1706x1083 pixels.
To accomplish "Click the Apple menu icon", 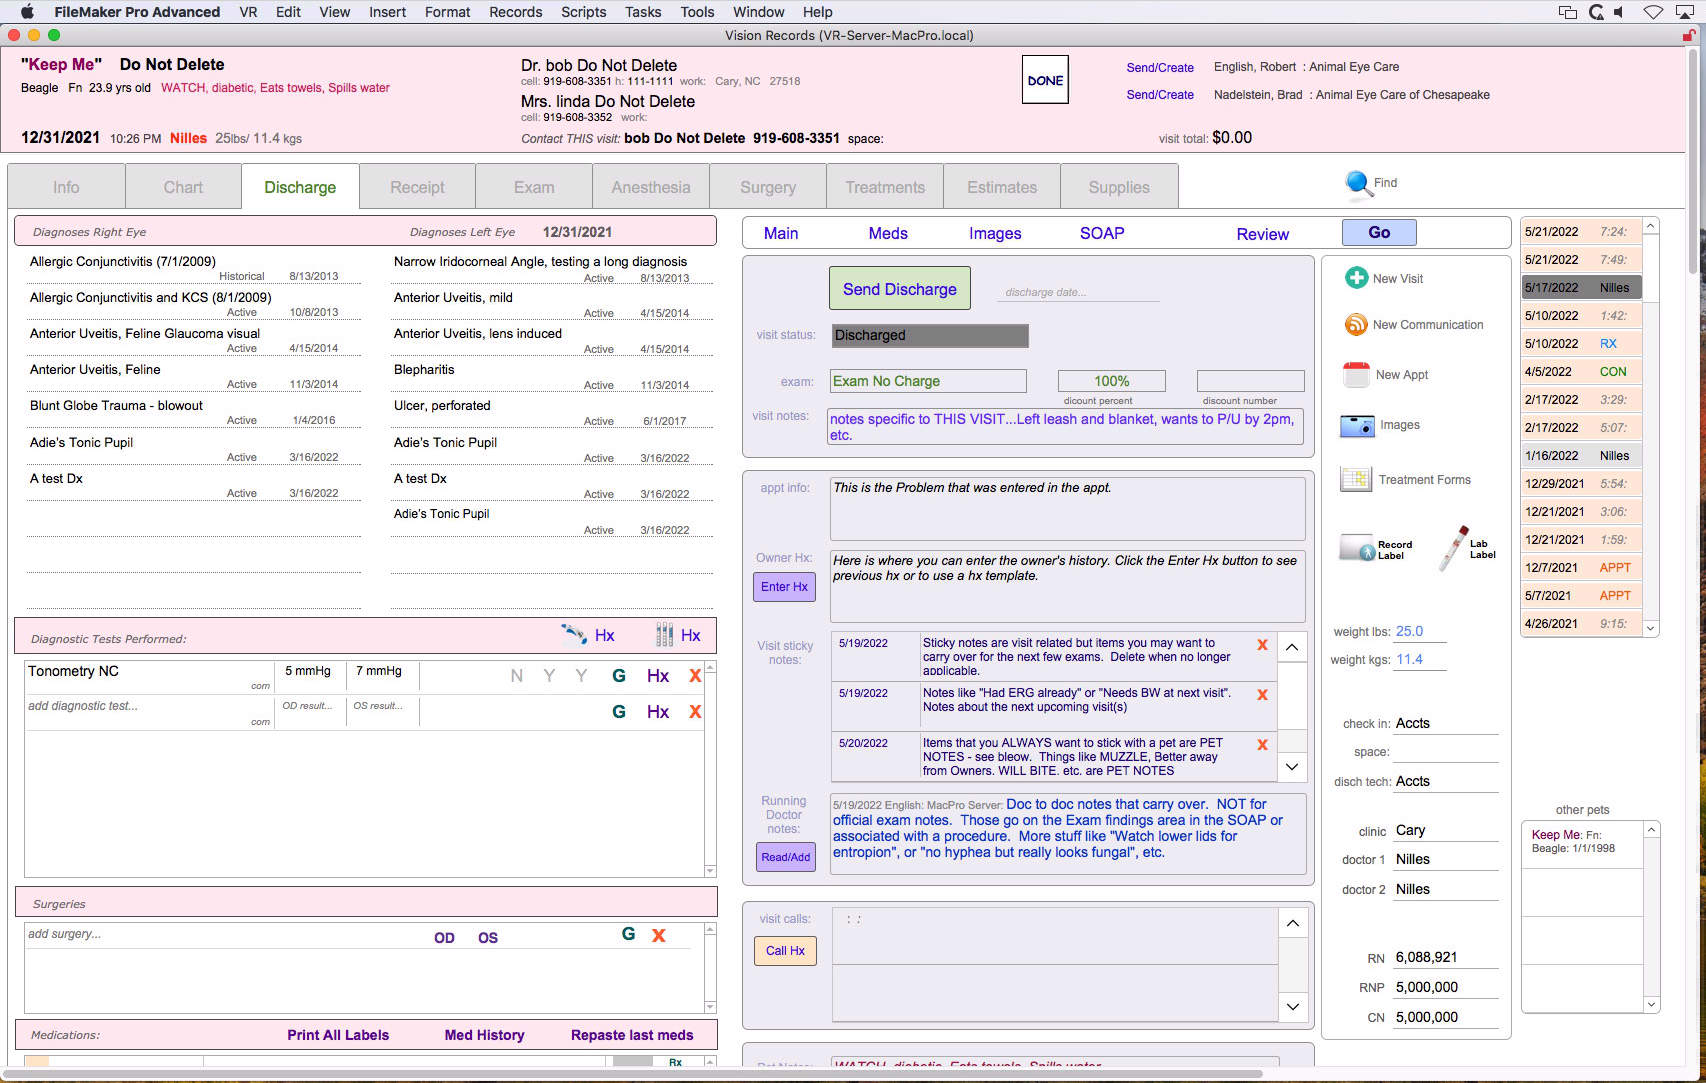I will click(27, 12).
